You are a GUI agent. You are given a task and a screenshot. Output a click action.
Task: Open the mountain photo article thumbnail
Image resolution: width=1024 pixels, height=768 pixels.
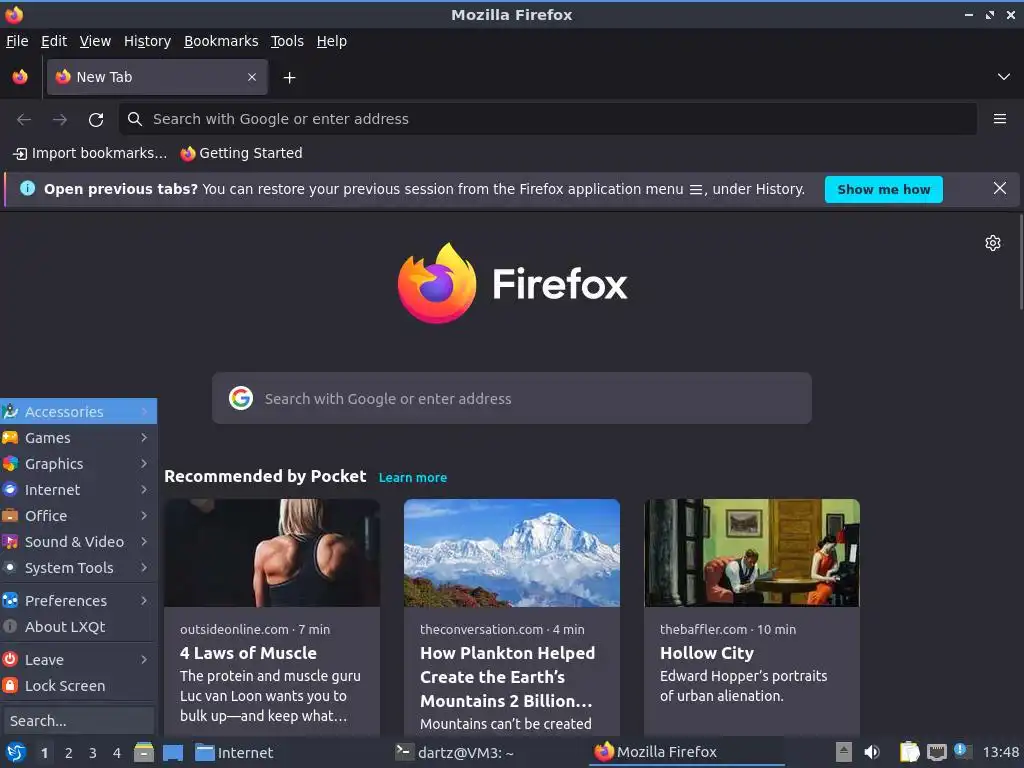(x=512, y=552)
